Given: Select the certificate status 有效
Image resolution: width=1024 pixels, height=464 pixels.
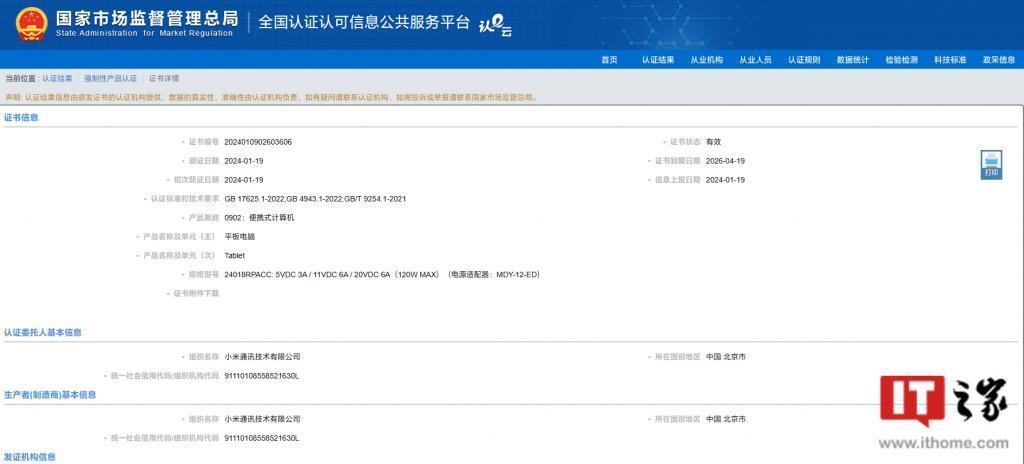Looking at the screenshot, I should [713, 142].
